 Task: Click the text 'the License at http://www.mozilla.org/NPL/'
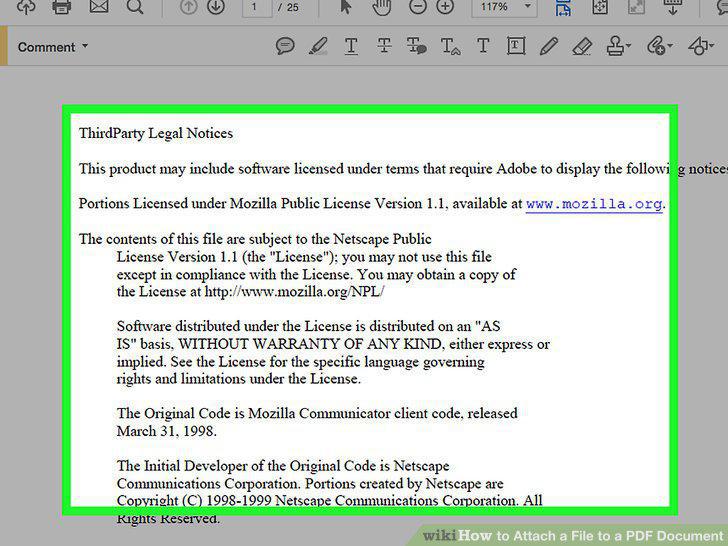(250, 292)
